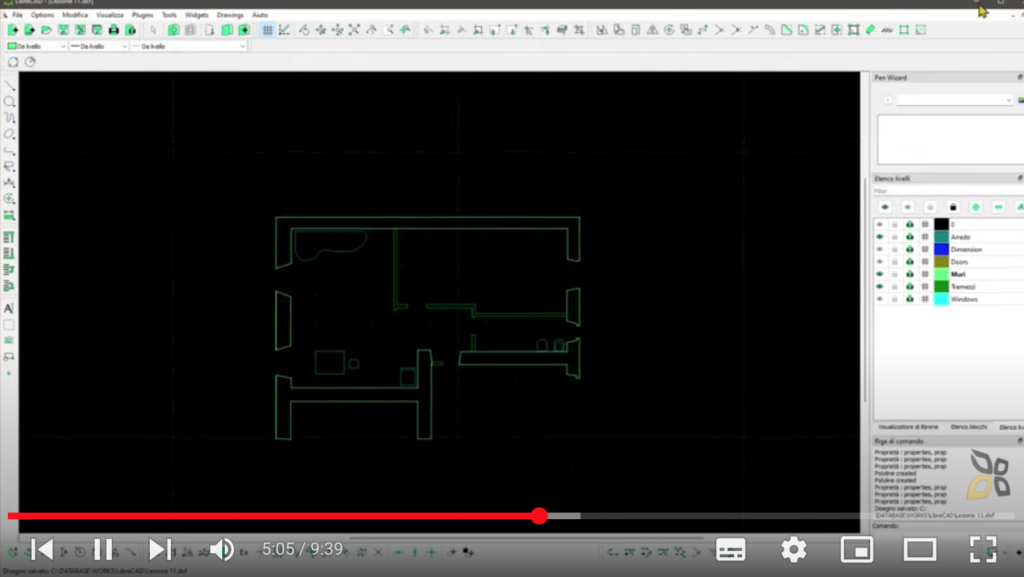This screenshot has height=577, width=1024.
Task: Select the Line tool in left toolbar
Action: (x=9, y=86)
